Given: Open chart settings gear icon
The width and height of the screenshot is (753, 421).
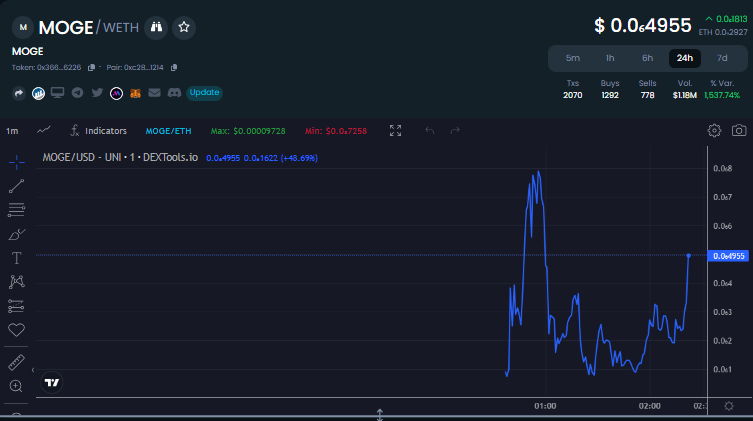Looking at the screenshot, I should coord(714,131).
